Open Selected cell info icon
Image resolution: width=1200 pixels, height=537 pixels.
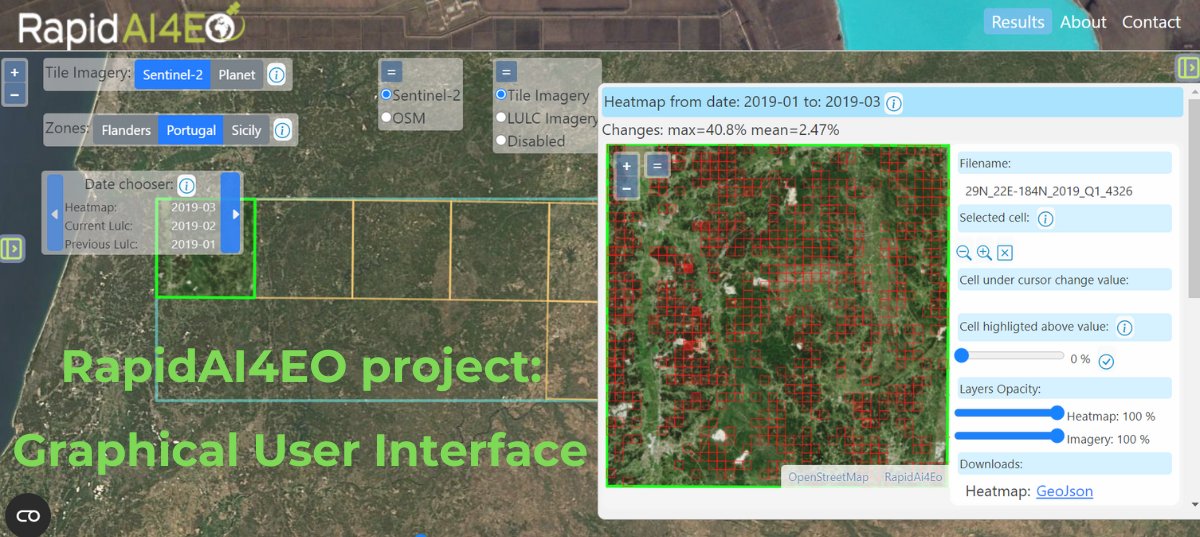coord(1045,218)
